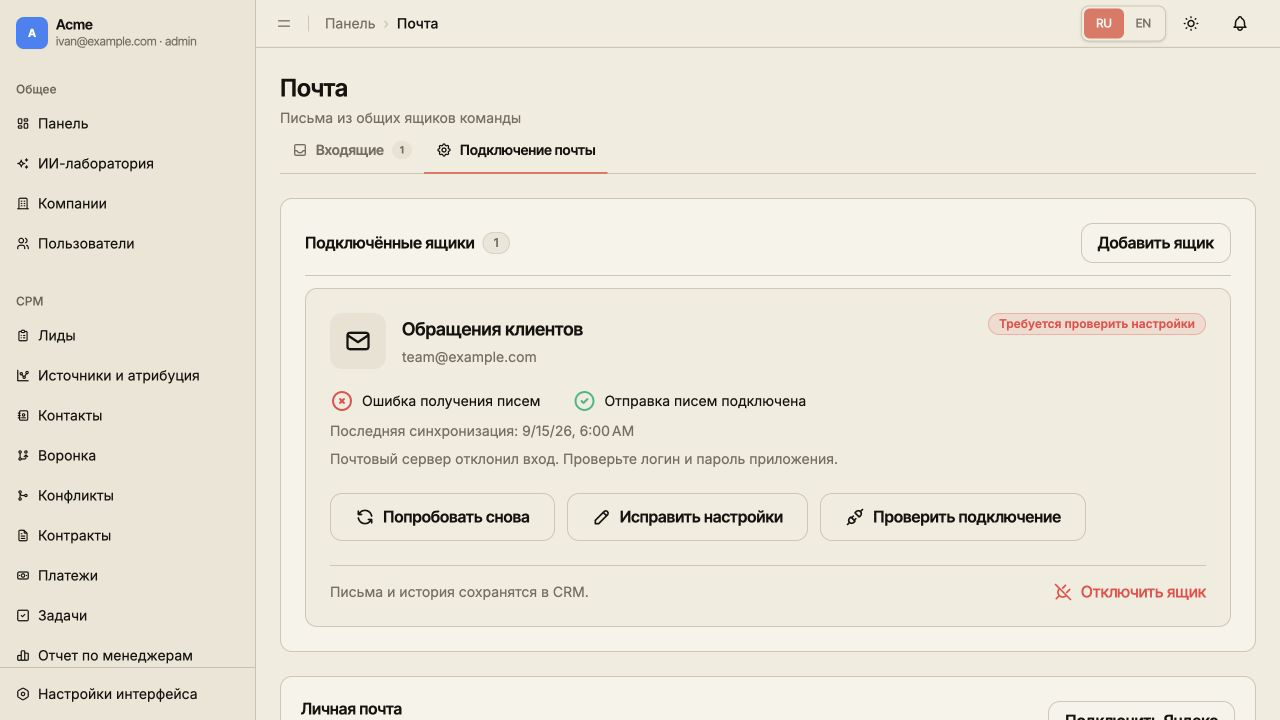The width and height of the screenshot is (1280, 720).
Task: Click the gear icon on Подключение почты tab
Action: tap(444, 150)
